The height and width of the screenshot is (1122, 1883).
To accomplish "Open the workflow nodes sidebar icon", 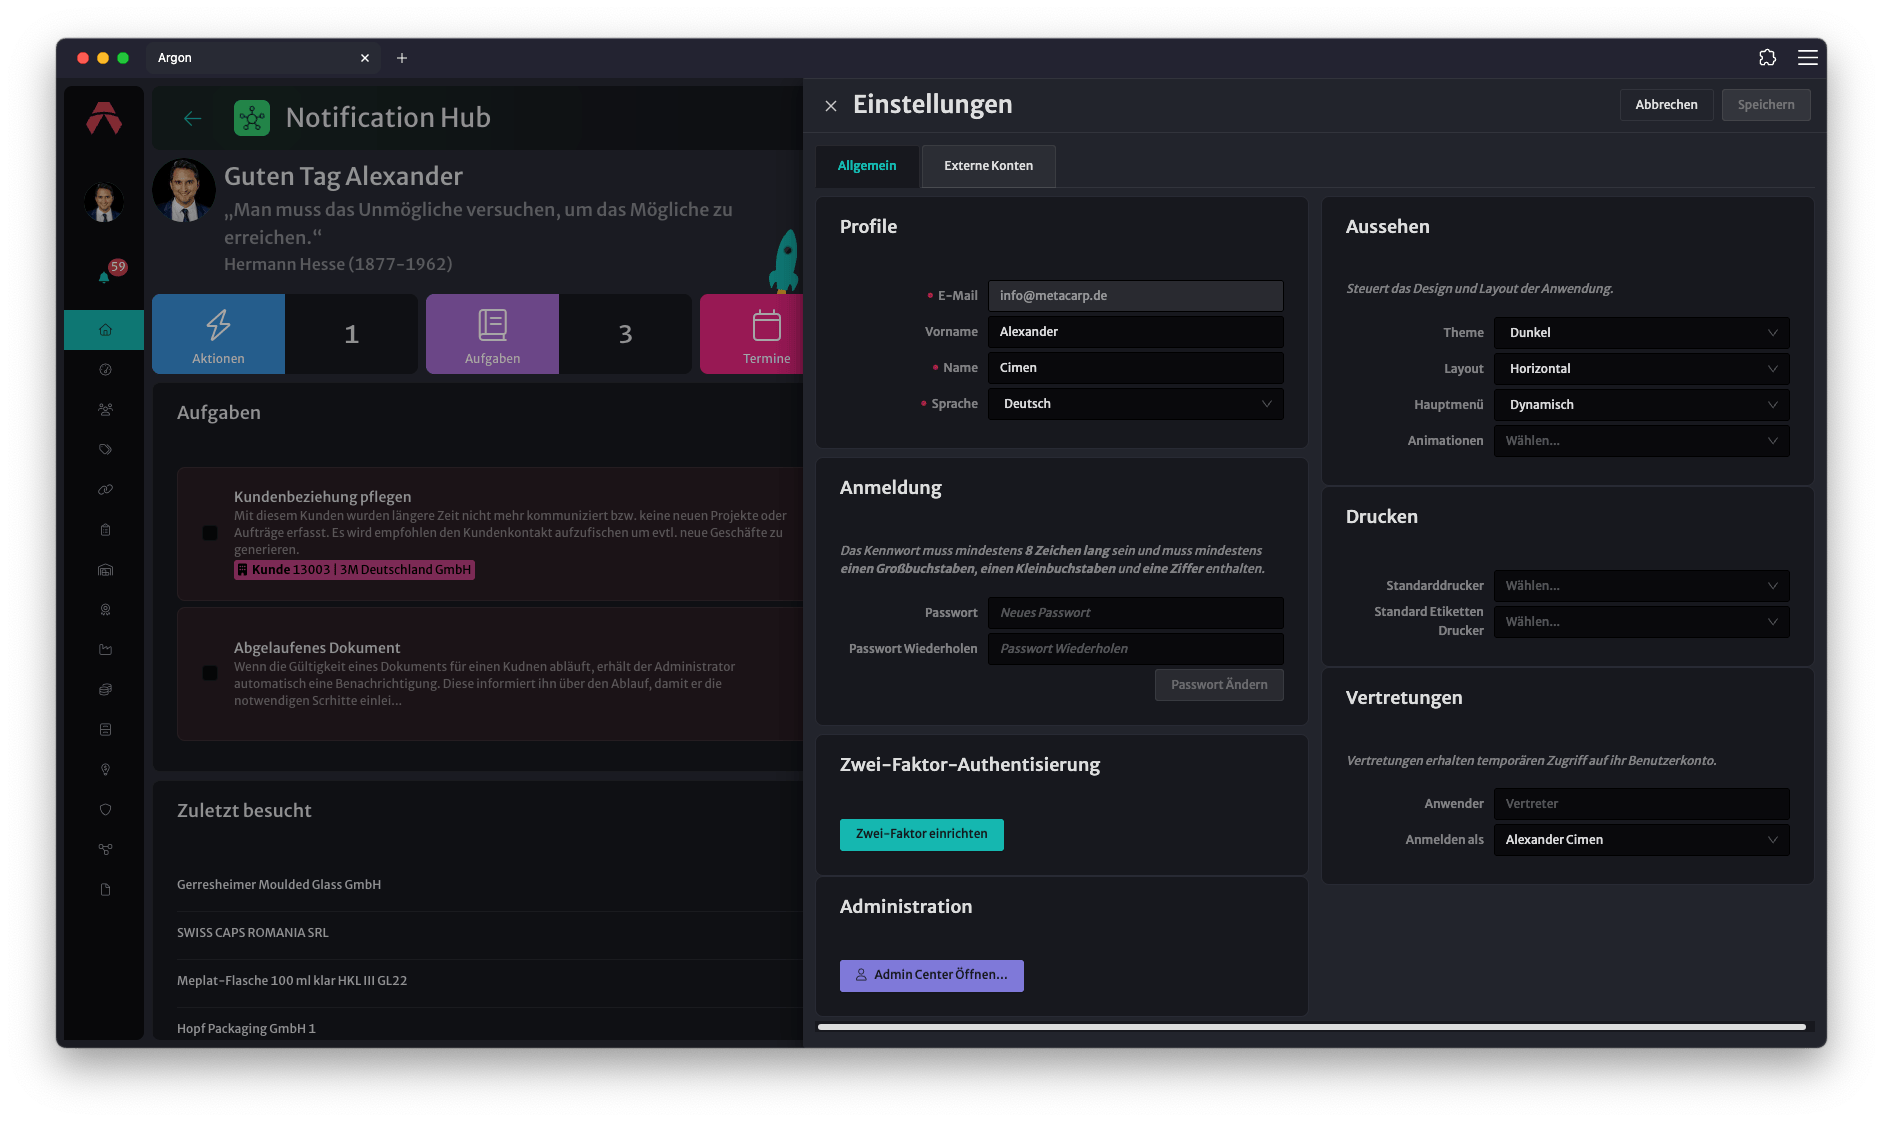I will (105, 850).
